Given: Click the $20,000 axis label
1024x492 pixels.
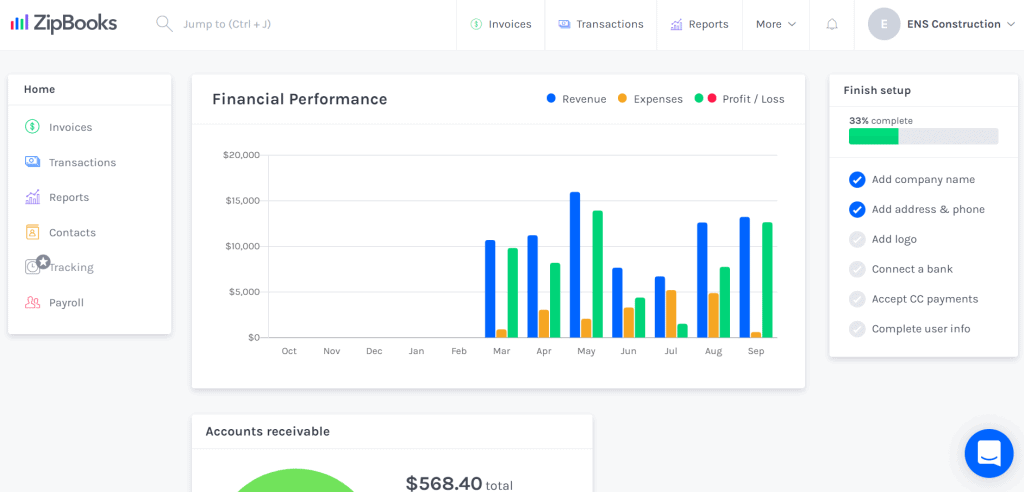Looking at the screenshot, I should [242, 155].
